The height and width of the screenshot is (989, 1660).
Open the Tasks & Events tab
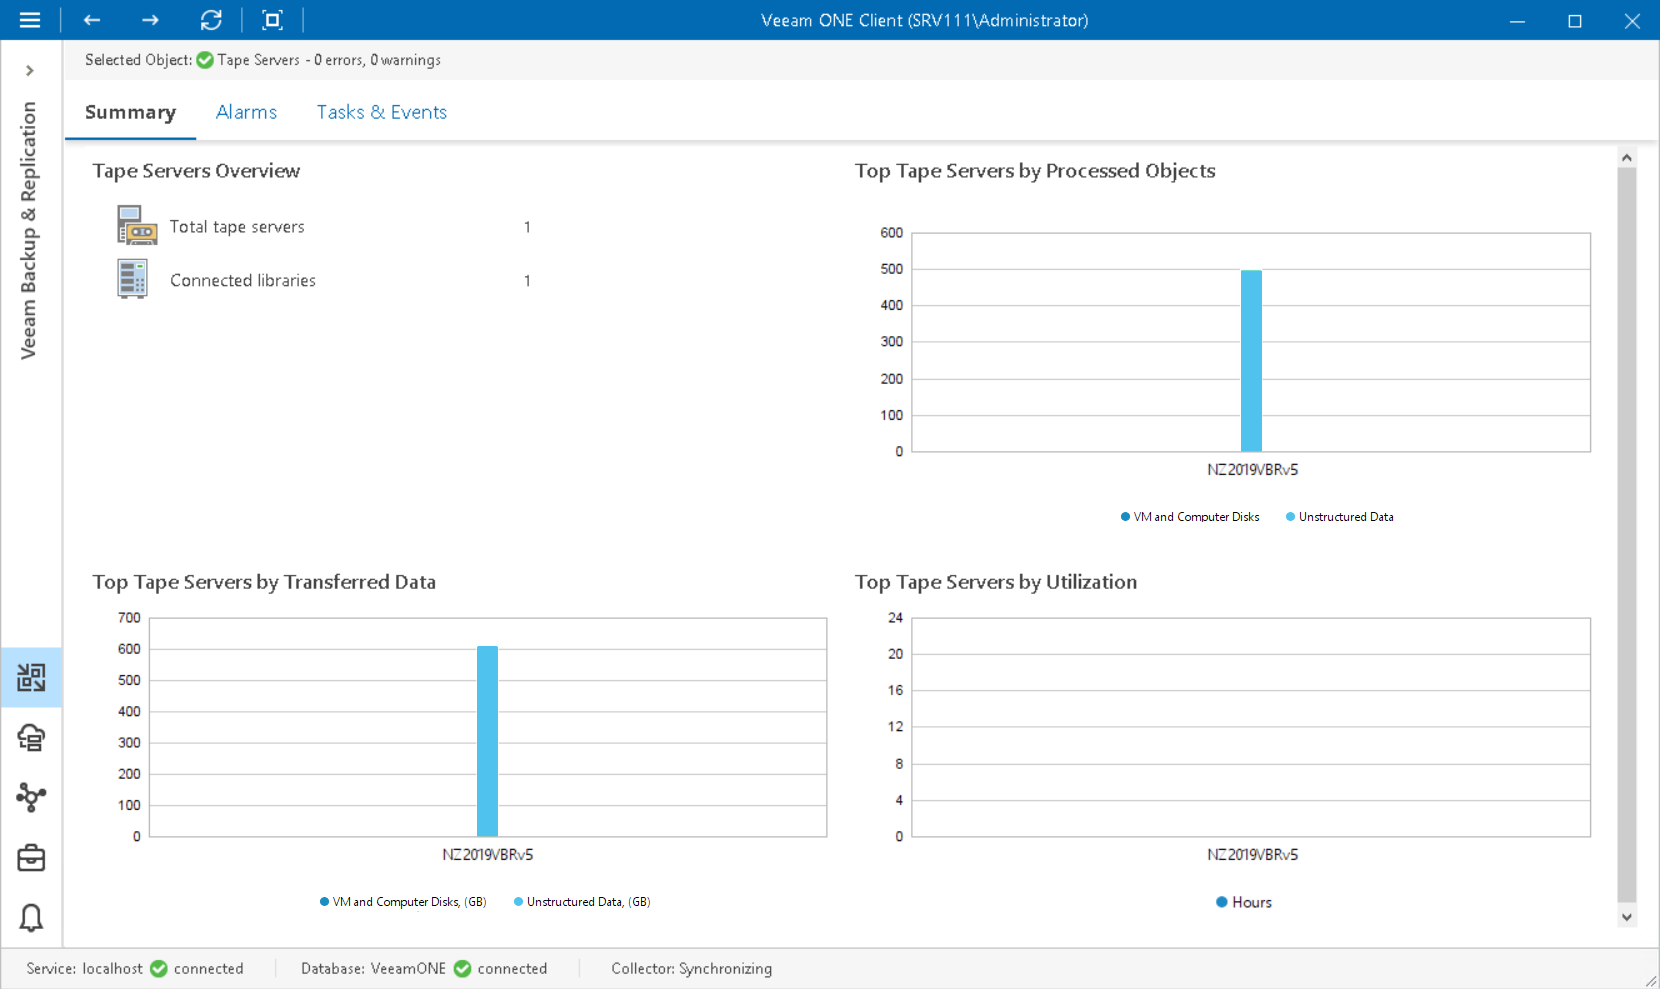pos(382,112)
